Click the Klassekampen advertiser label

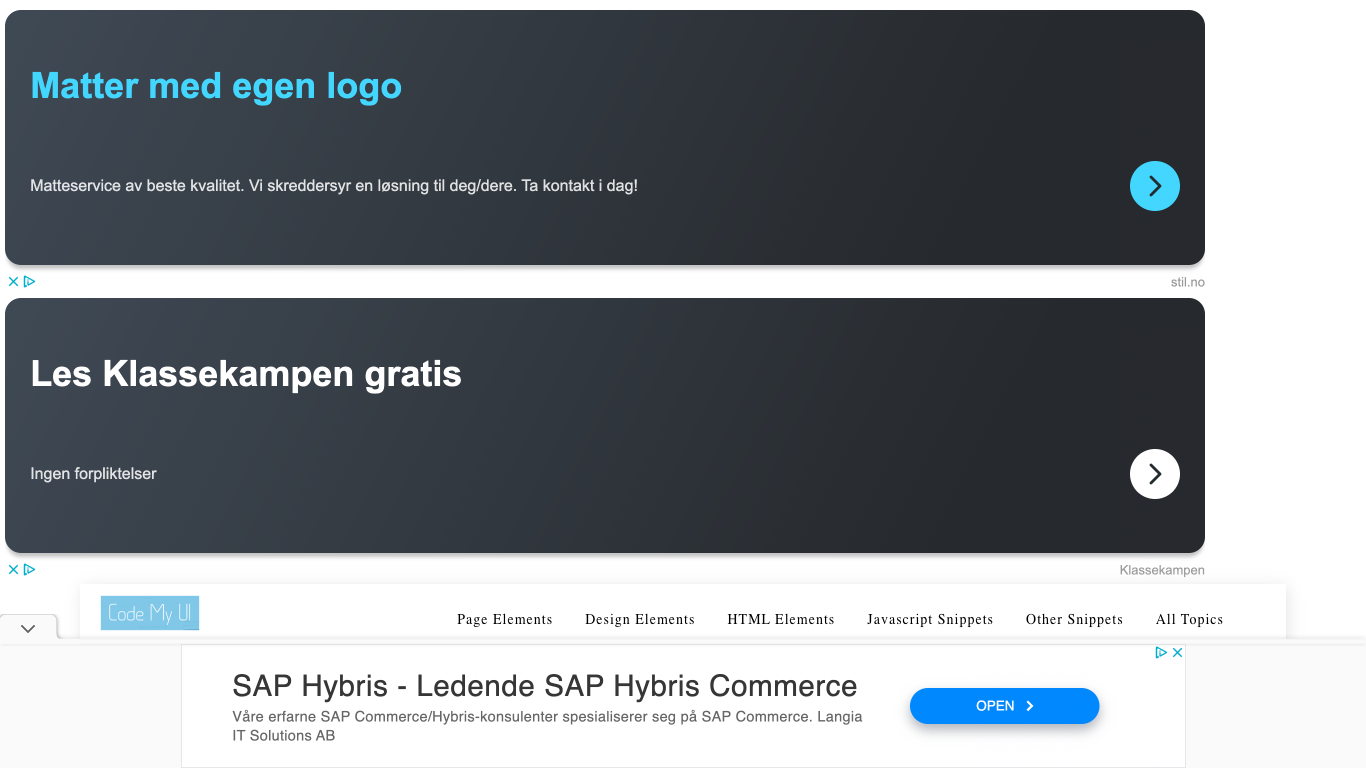(x=1162, y=570)
